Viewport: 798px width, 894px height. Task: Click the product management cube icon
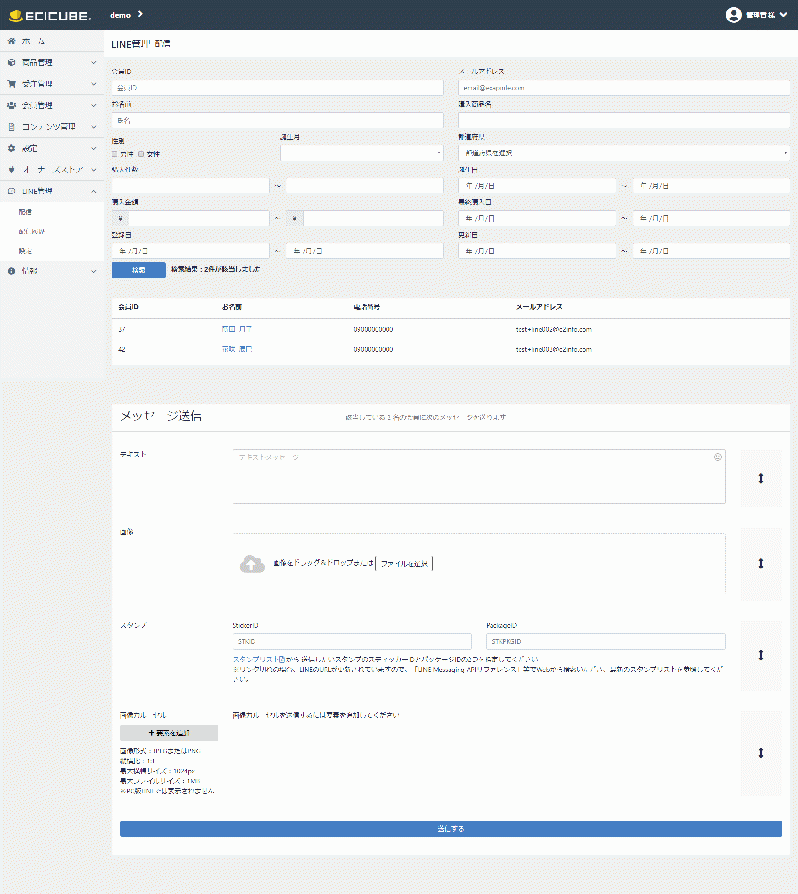[x=11, y=62]
